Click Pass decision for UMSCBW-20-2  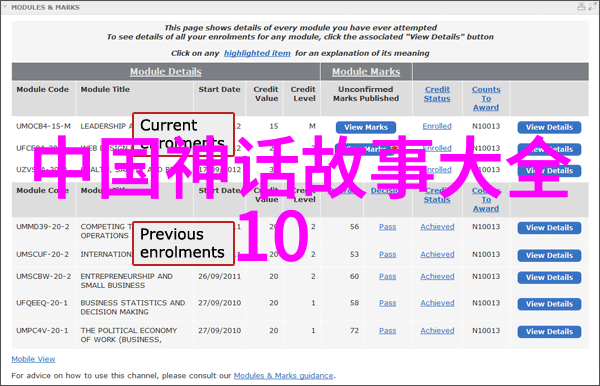coord(388,277)
